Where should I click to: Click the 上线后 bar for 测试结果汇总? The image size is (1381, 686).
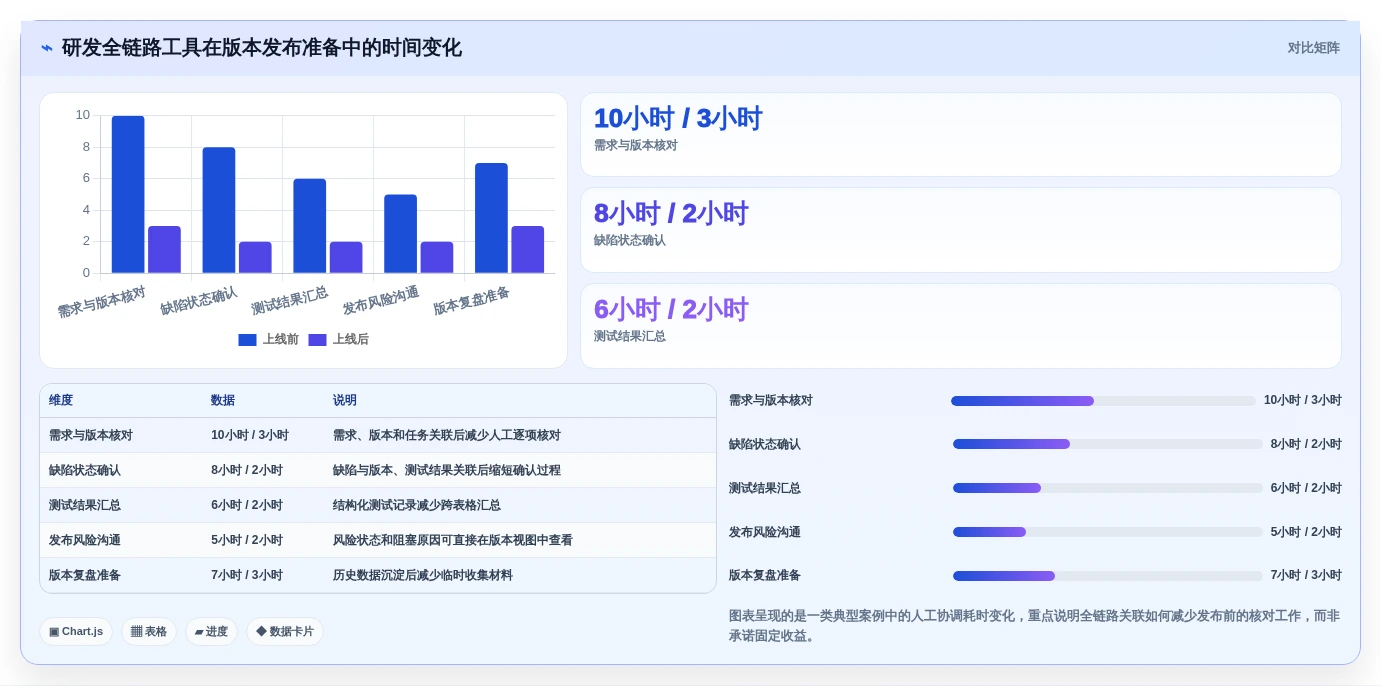coord(346,257)
